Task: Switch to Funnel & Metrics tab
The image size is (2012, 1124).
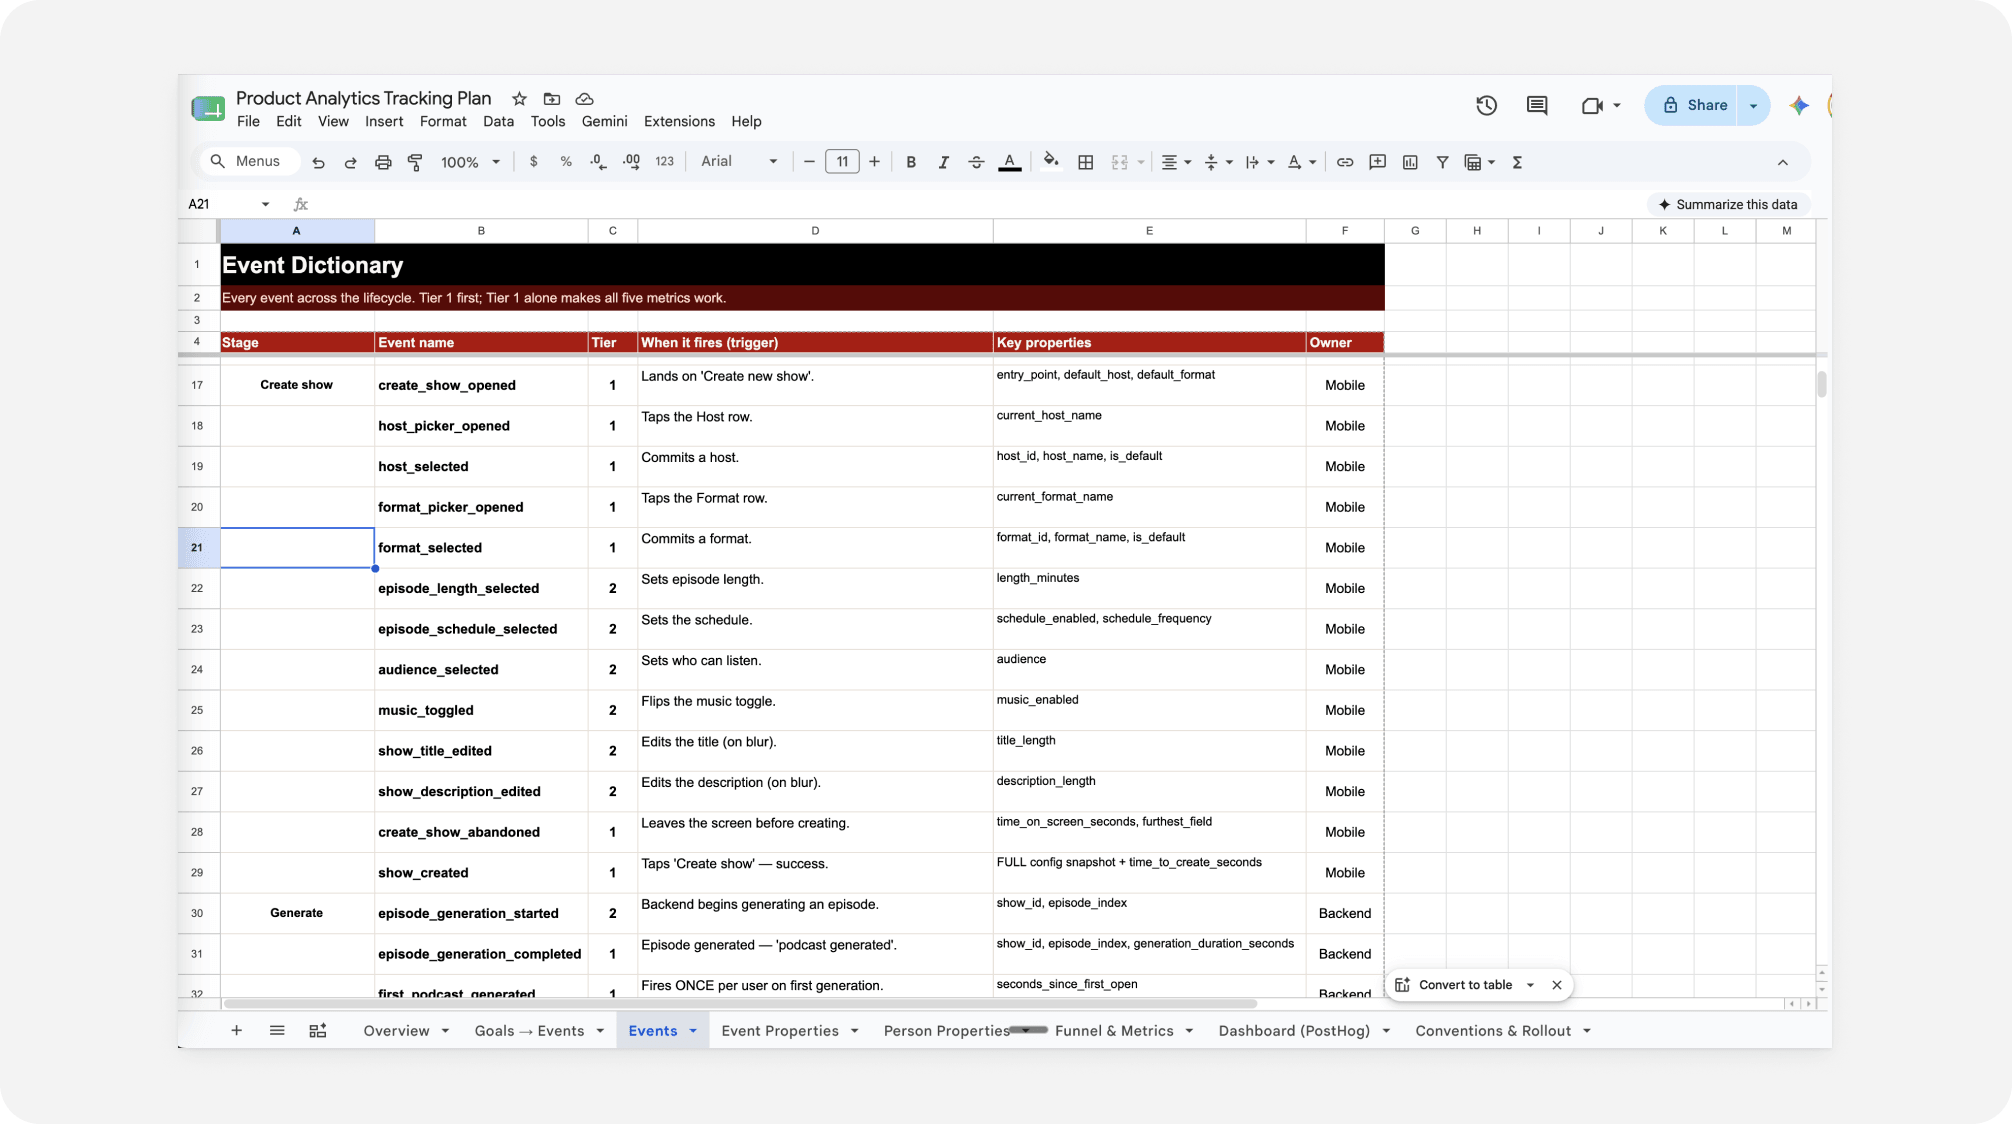Action: pyautogui.click(x=1114, y=1030)
